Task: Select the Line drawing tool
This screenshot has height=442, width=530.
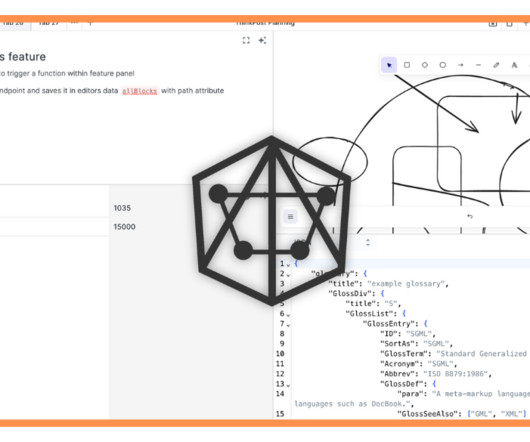Action: click(478, 65)
